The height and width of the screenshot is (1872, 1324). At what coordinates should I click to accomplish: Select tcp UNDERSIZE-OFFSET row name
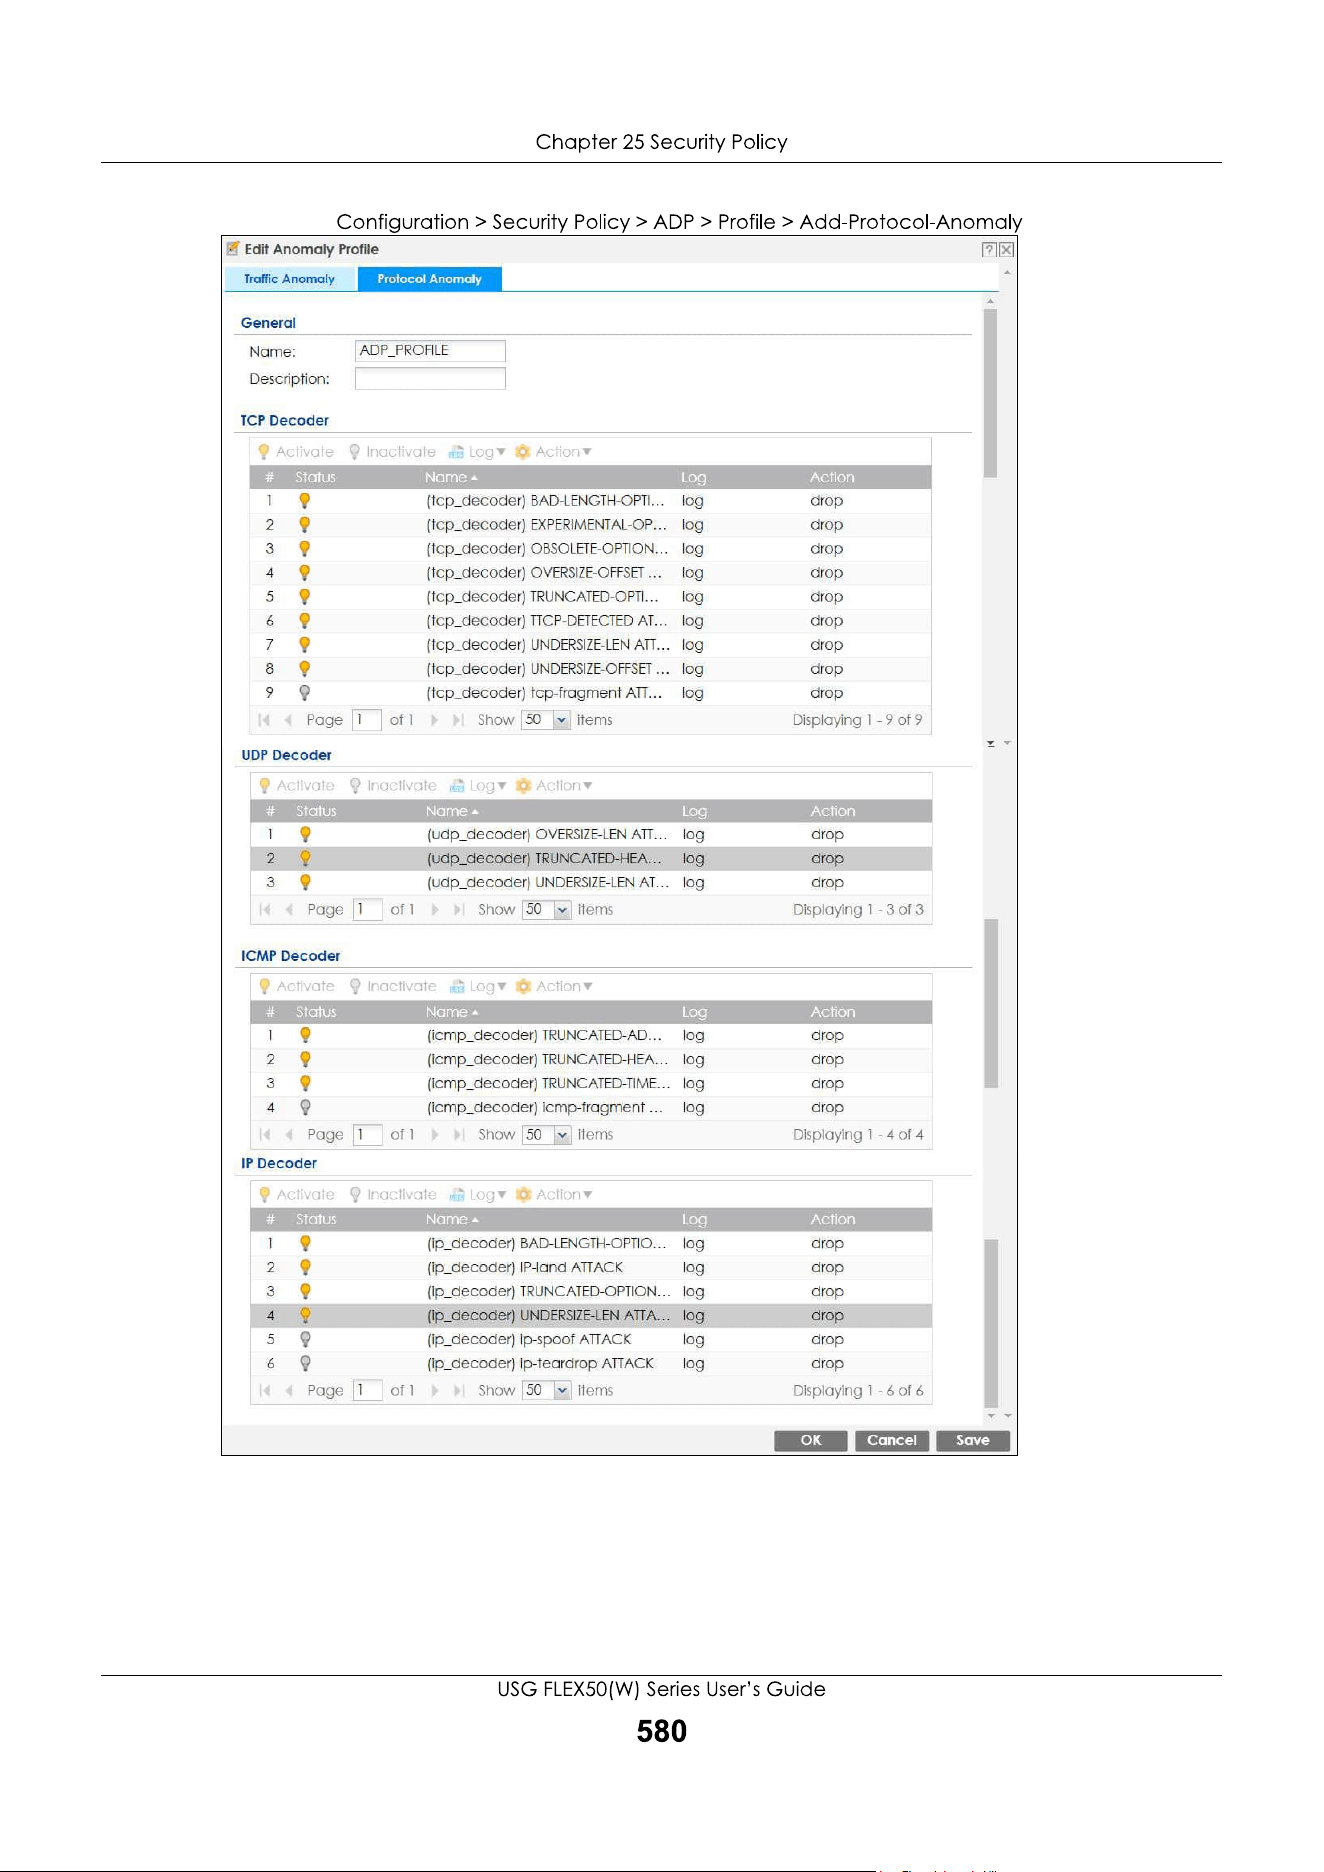[x=548, y=669]
